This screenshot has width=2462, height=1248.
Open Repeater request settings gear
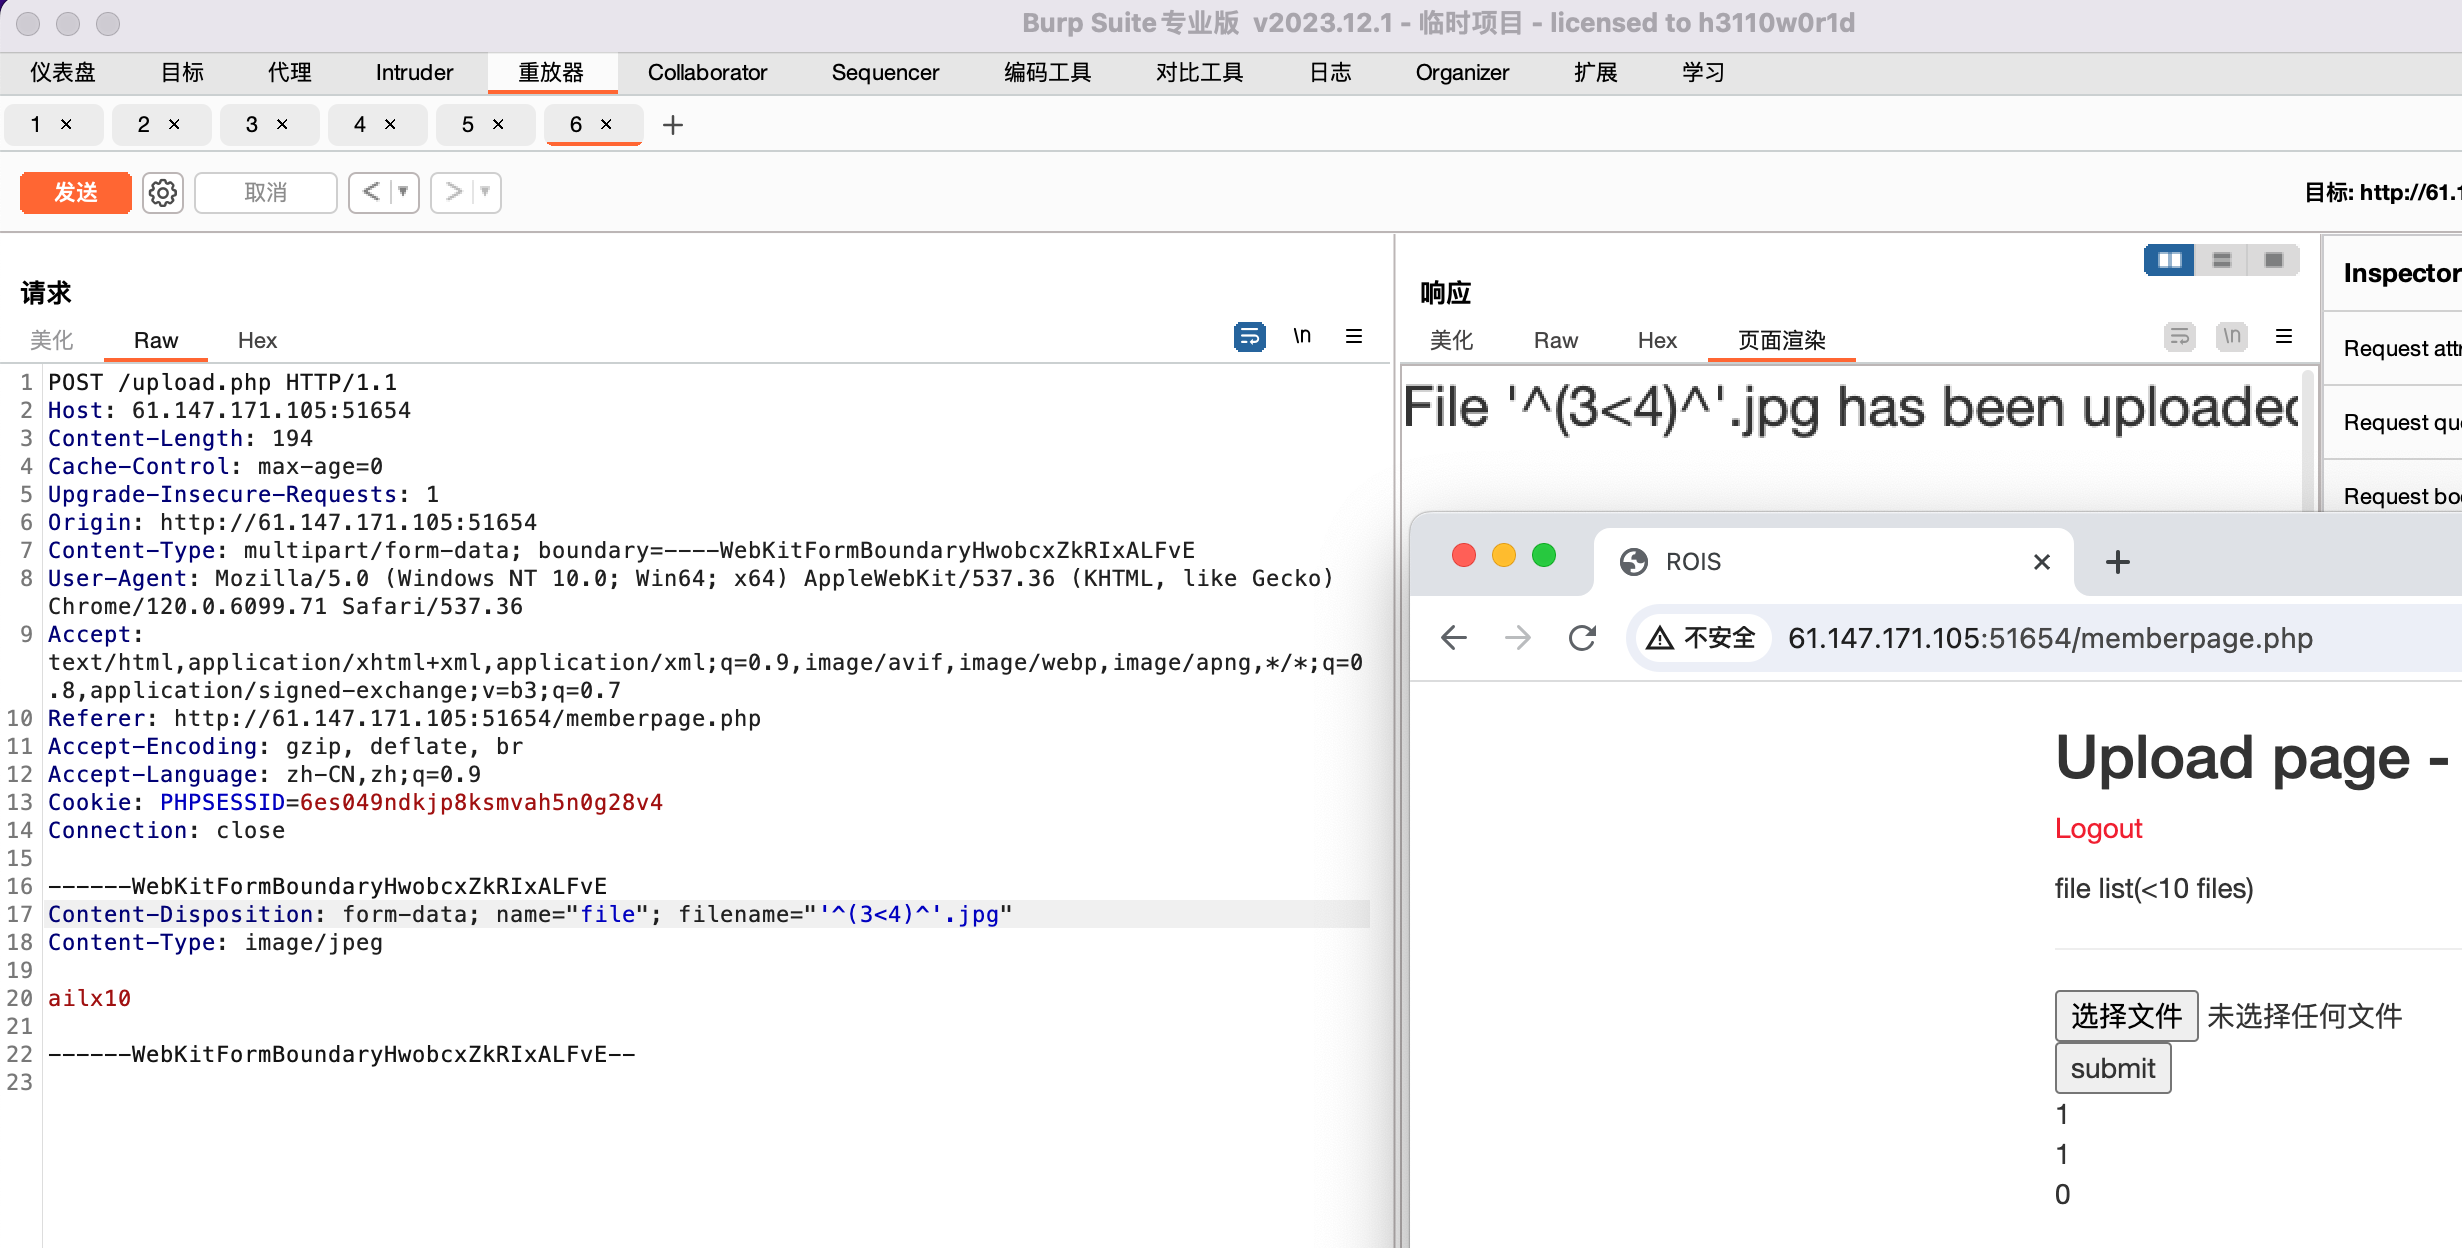tap(163, 192)
